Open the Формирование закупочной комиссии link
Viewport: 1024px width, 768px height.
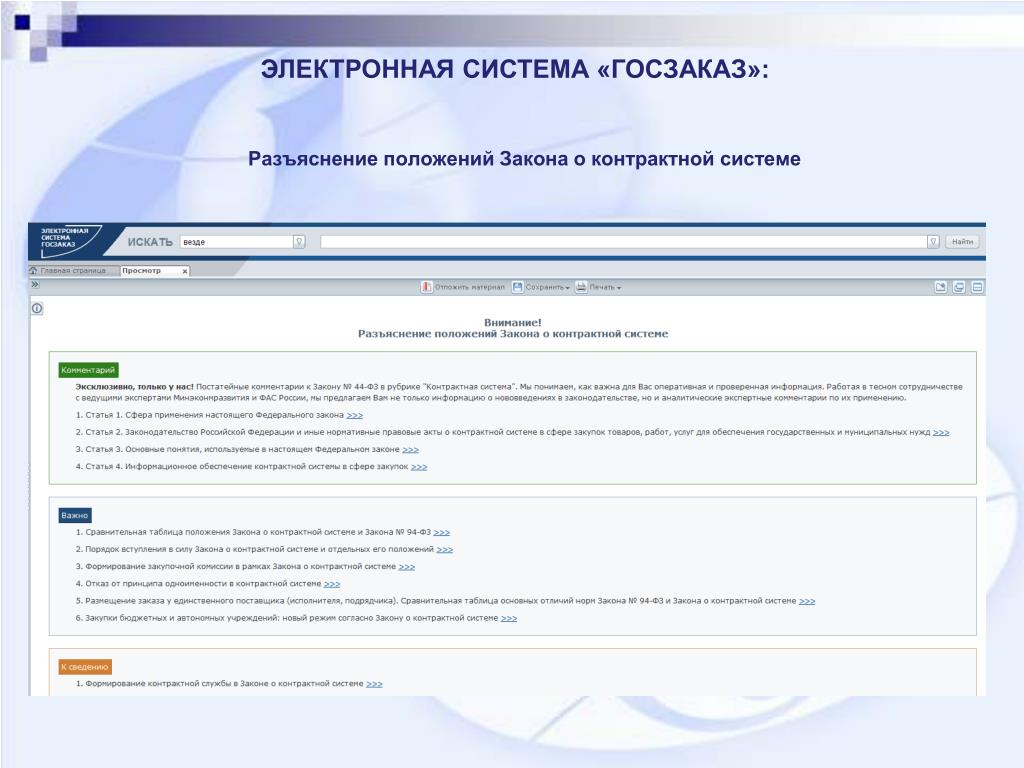pos(407,567)
